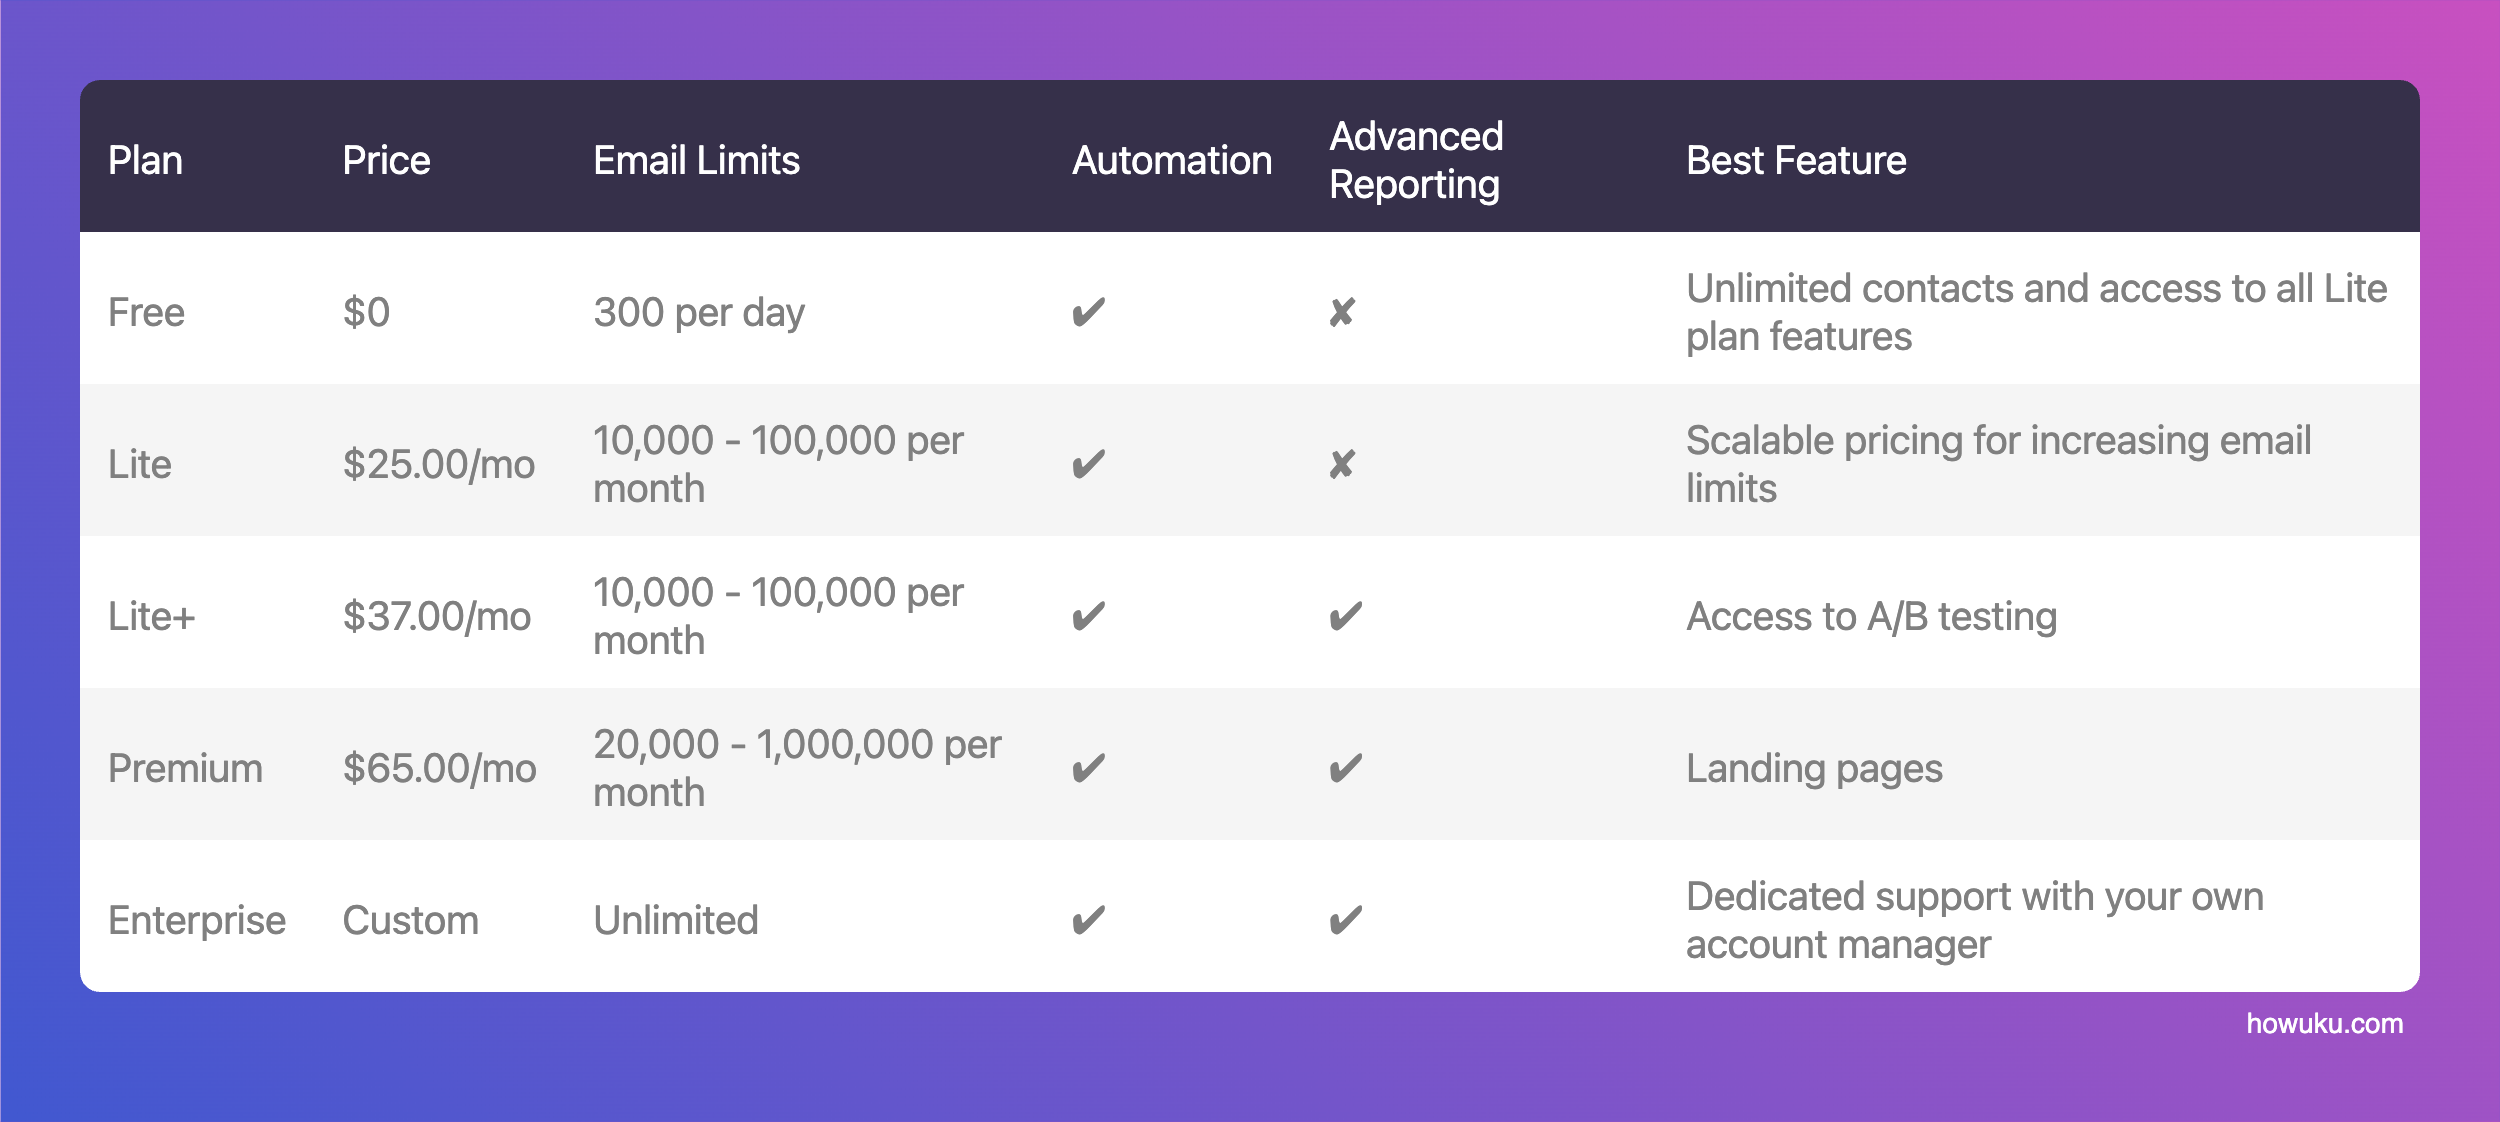
Task: Click the Premium Advanced Reporting checkmark
Action: 1345,769
